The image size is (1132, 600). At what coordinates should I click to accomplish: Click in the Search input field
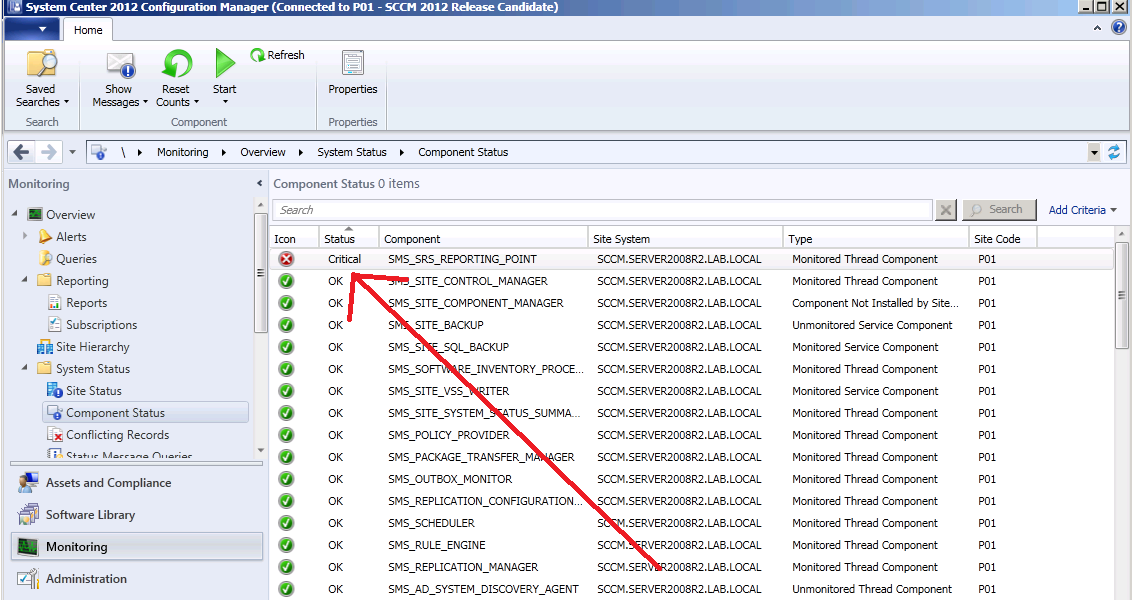point(603,210)
